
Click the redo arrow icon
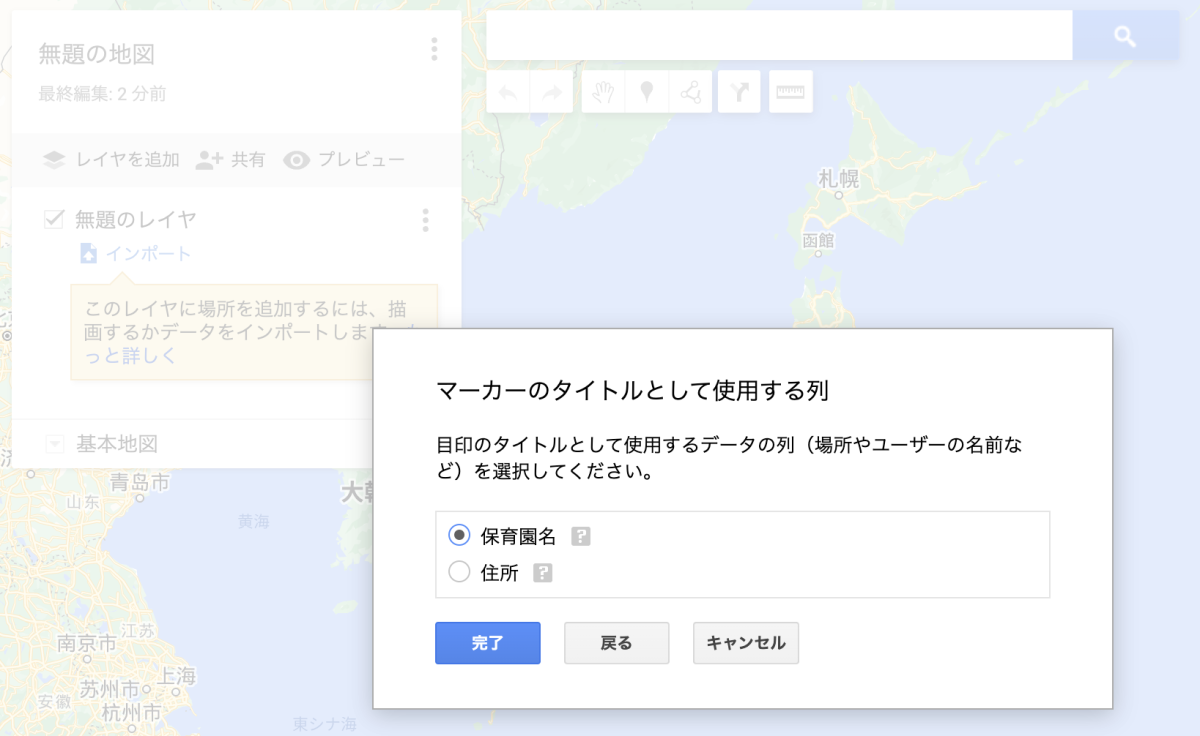551,92
